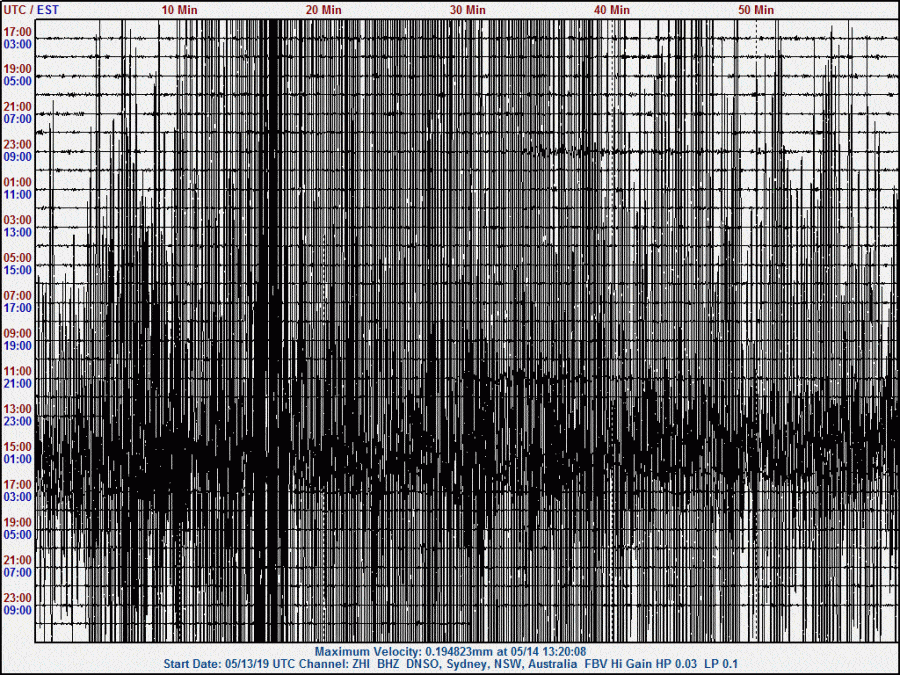Select the blue 23:00 EST row label
This screenshot has height=675, width=900.
point(18,421)
